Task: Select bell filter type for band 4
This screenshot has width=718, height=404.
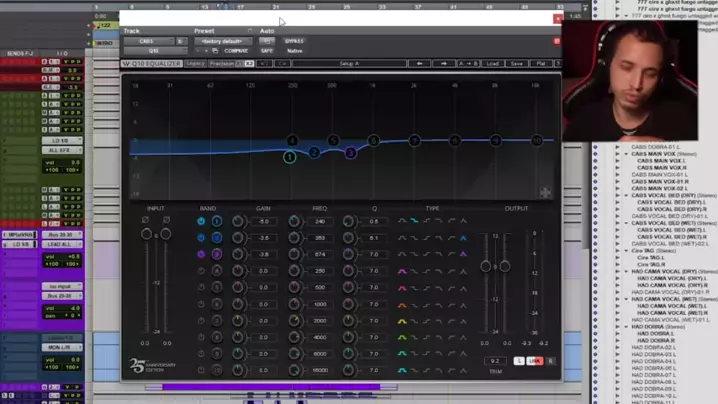Action: click(x=403, y=271)
